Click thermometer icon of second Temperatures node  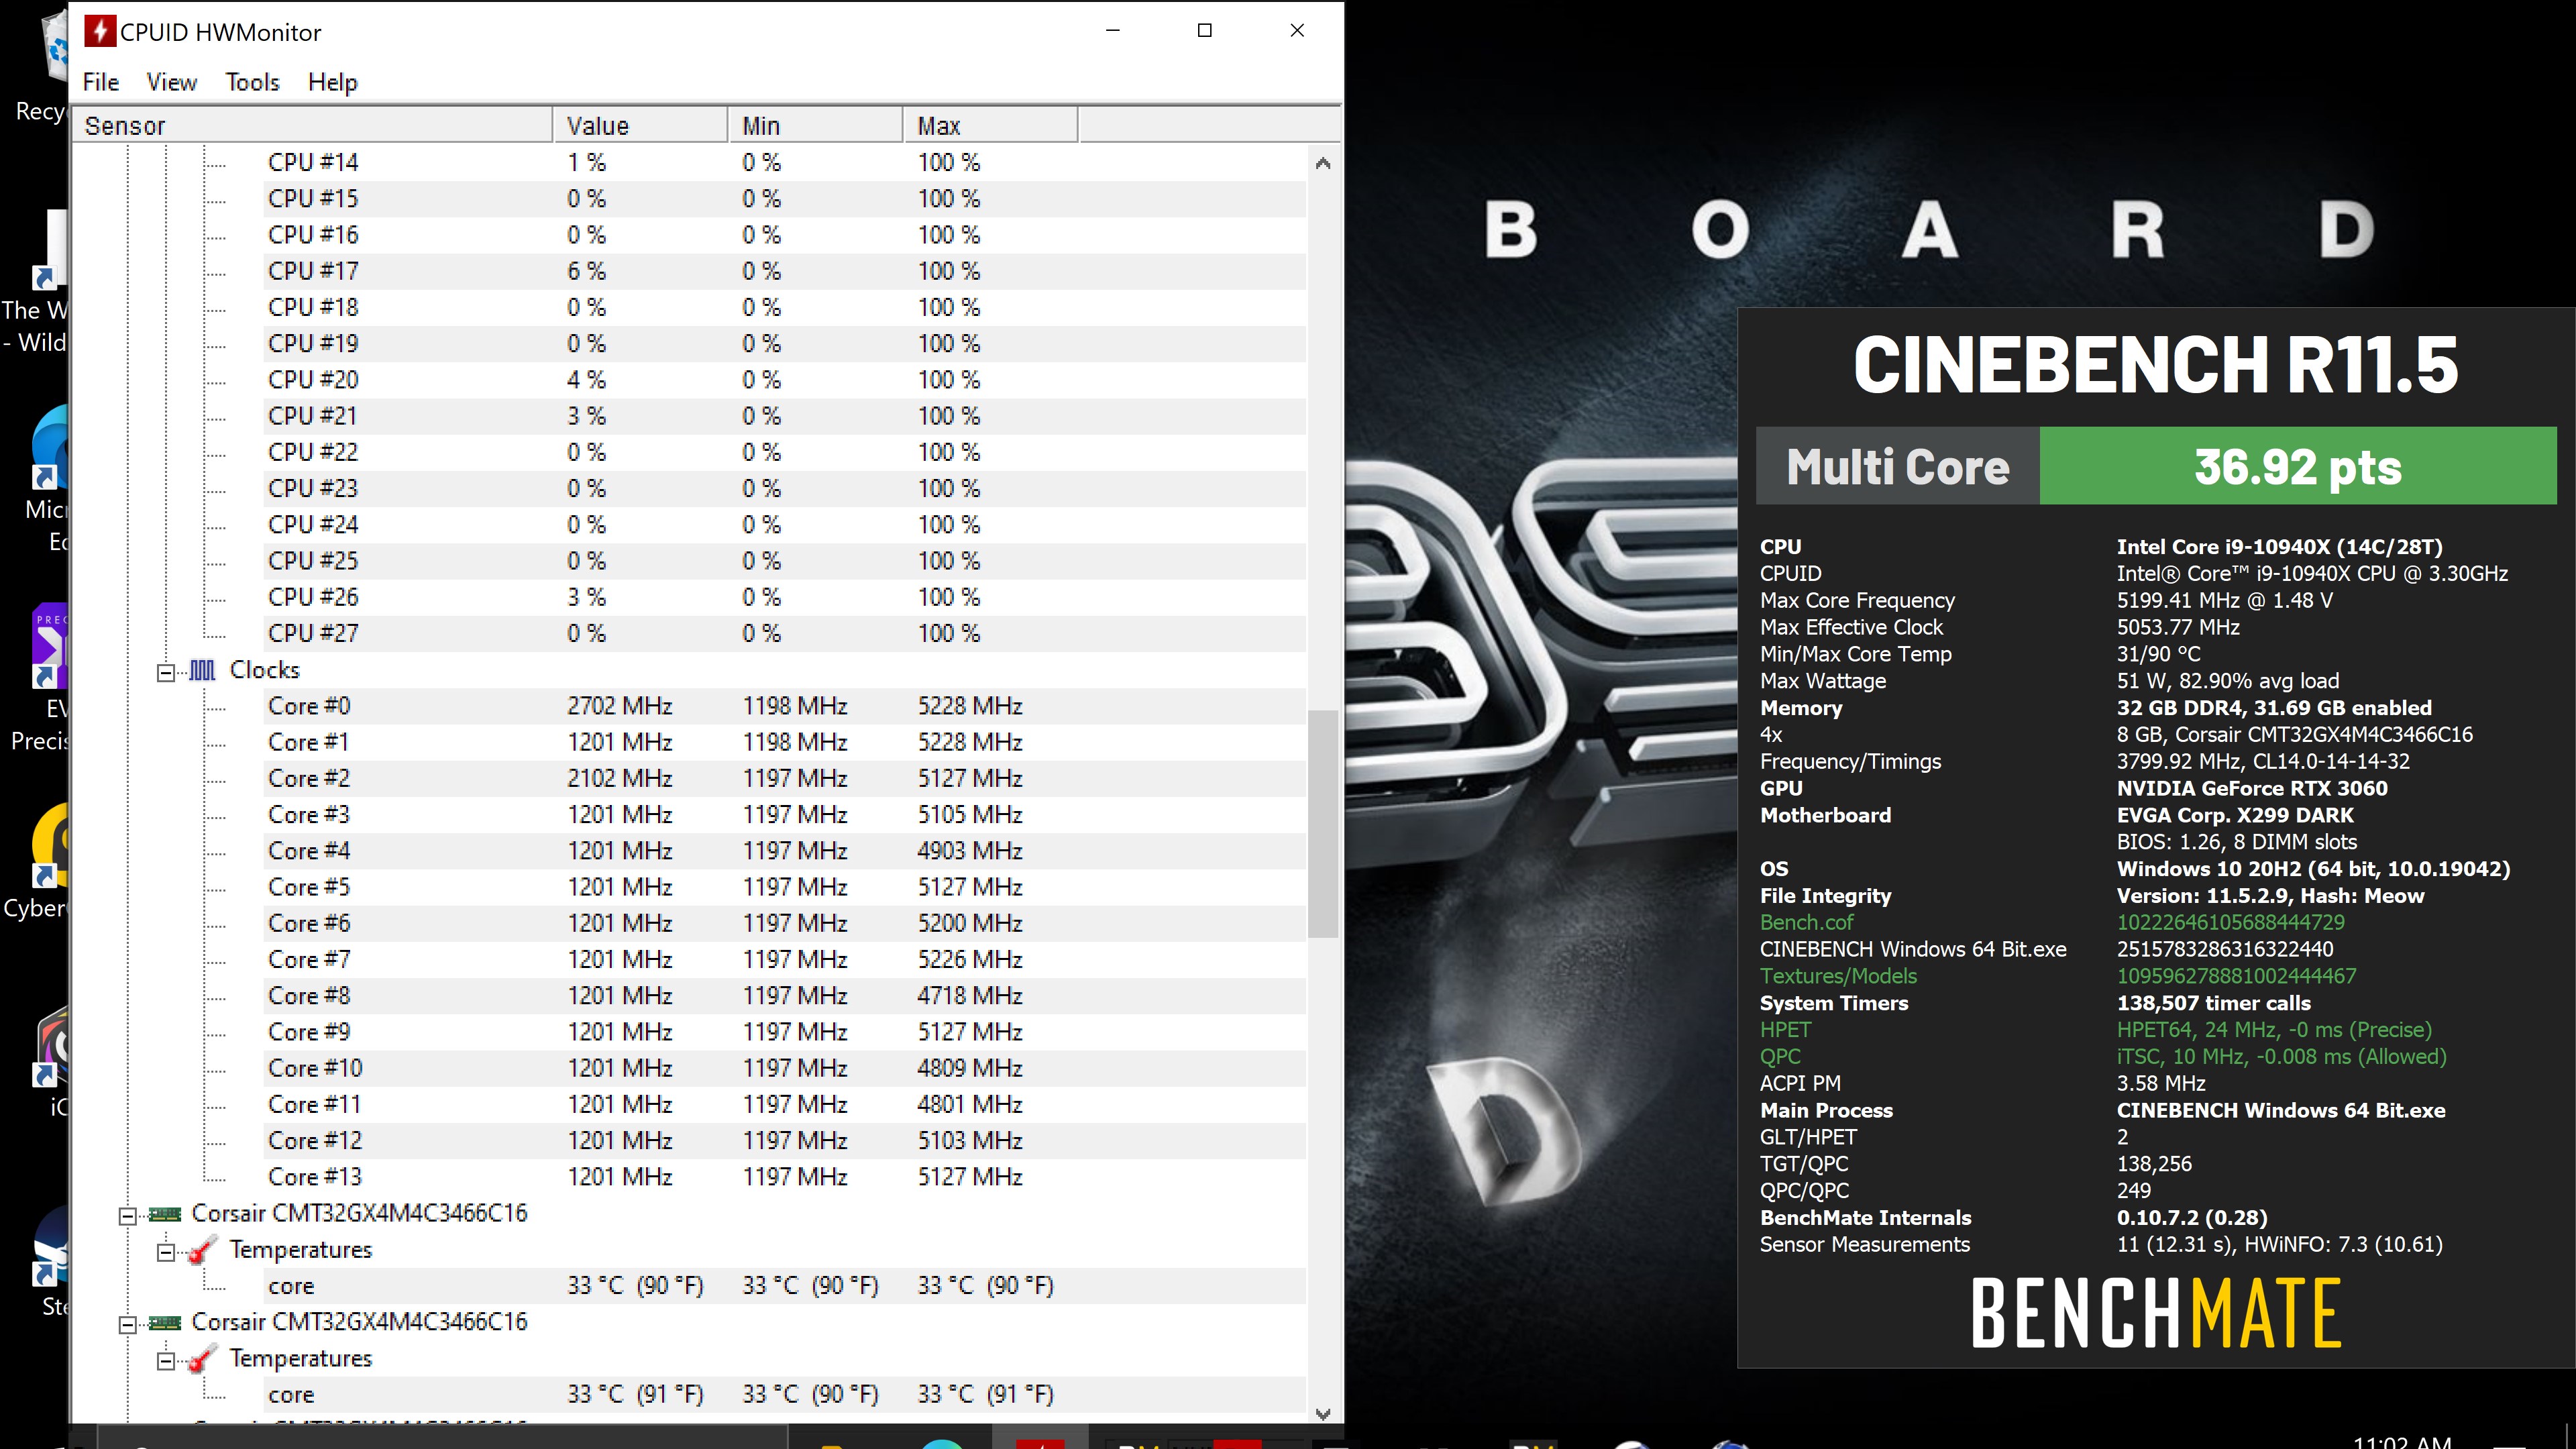[203, 1359]
